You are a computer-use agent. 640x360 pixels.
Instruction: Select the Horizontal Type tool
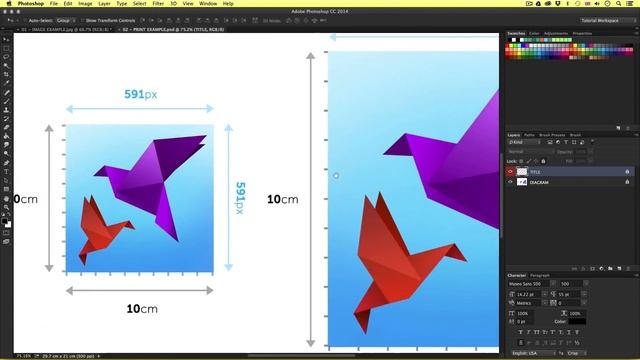(6, 172)
